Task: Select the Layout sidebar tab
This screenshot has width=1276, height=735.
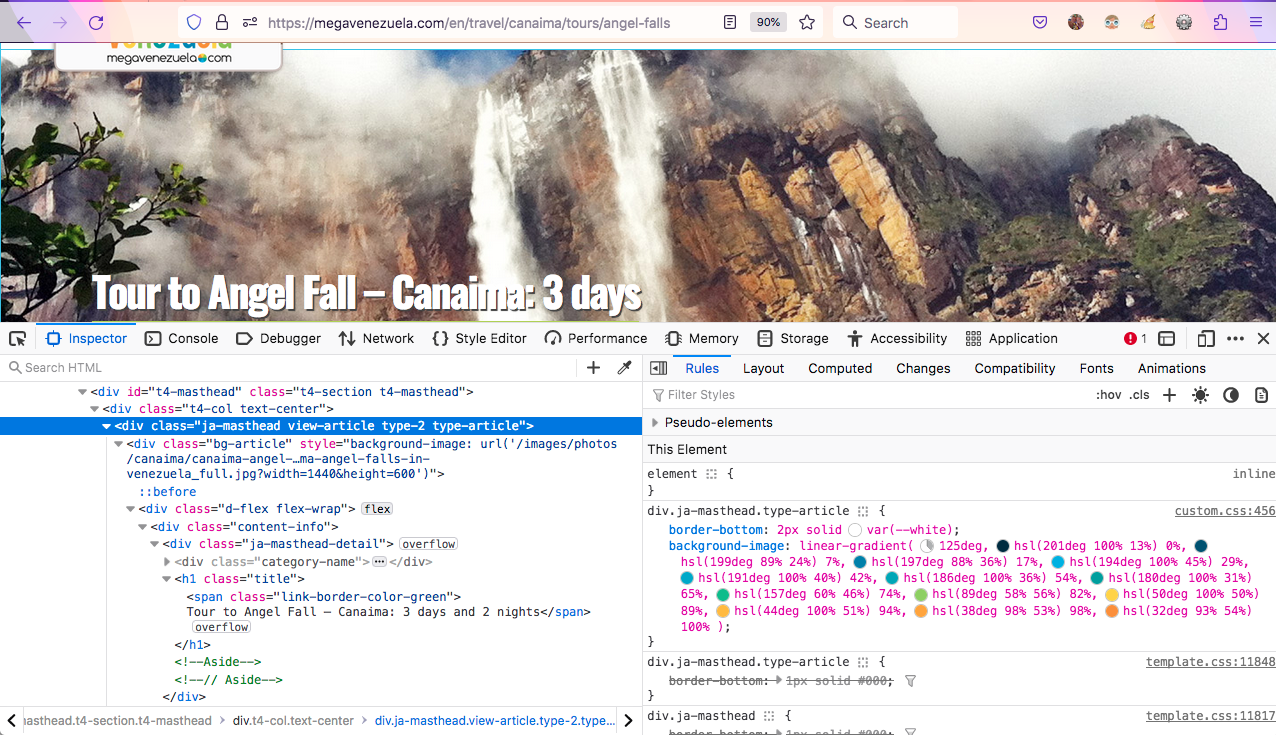Action: coord(764,368)
